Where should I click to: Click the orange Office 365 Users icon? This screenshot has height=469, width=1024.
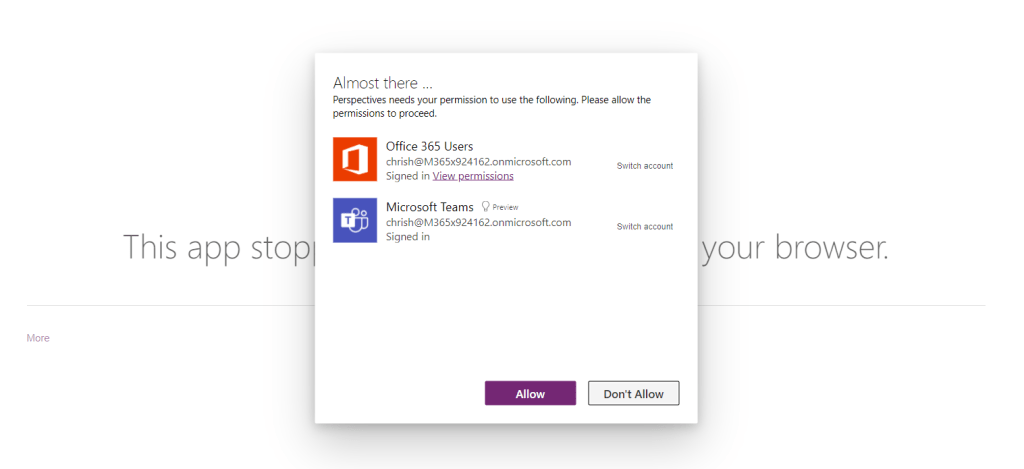355,160
